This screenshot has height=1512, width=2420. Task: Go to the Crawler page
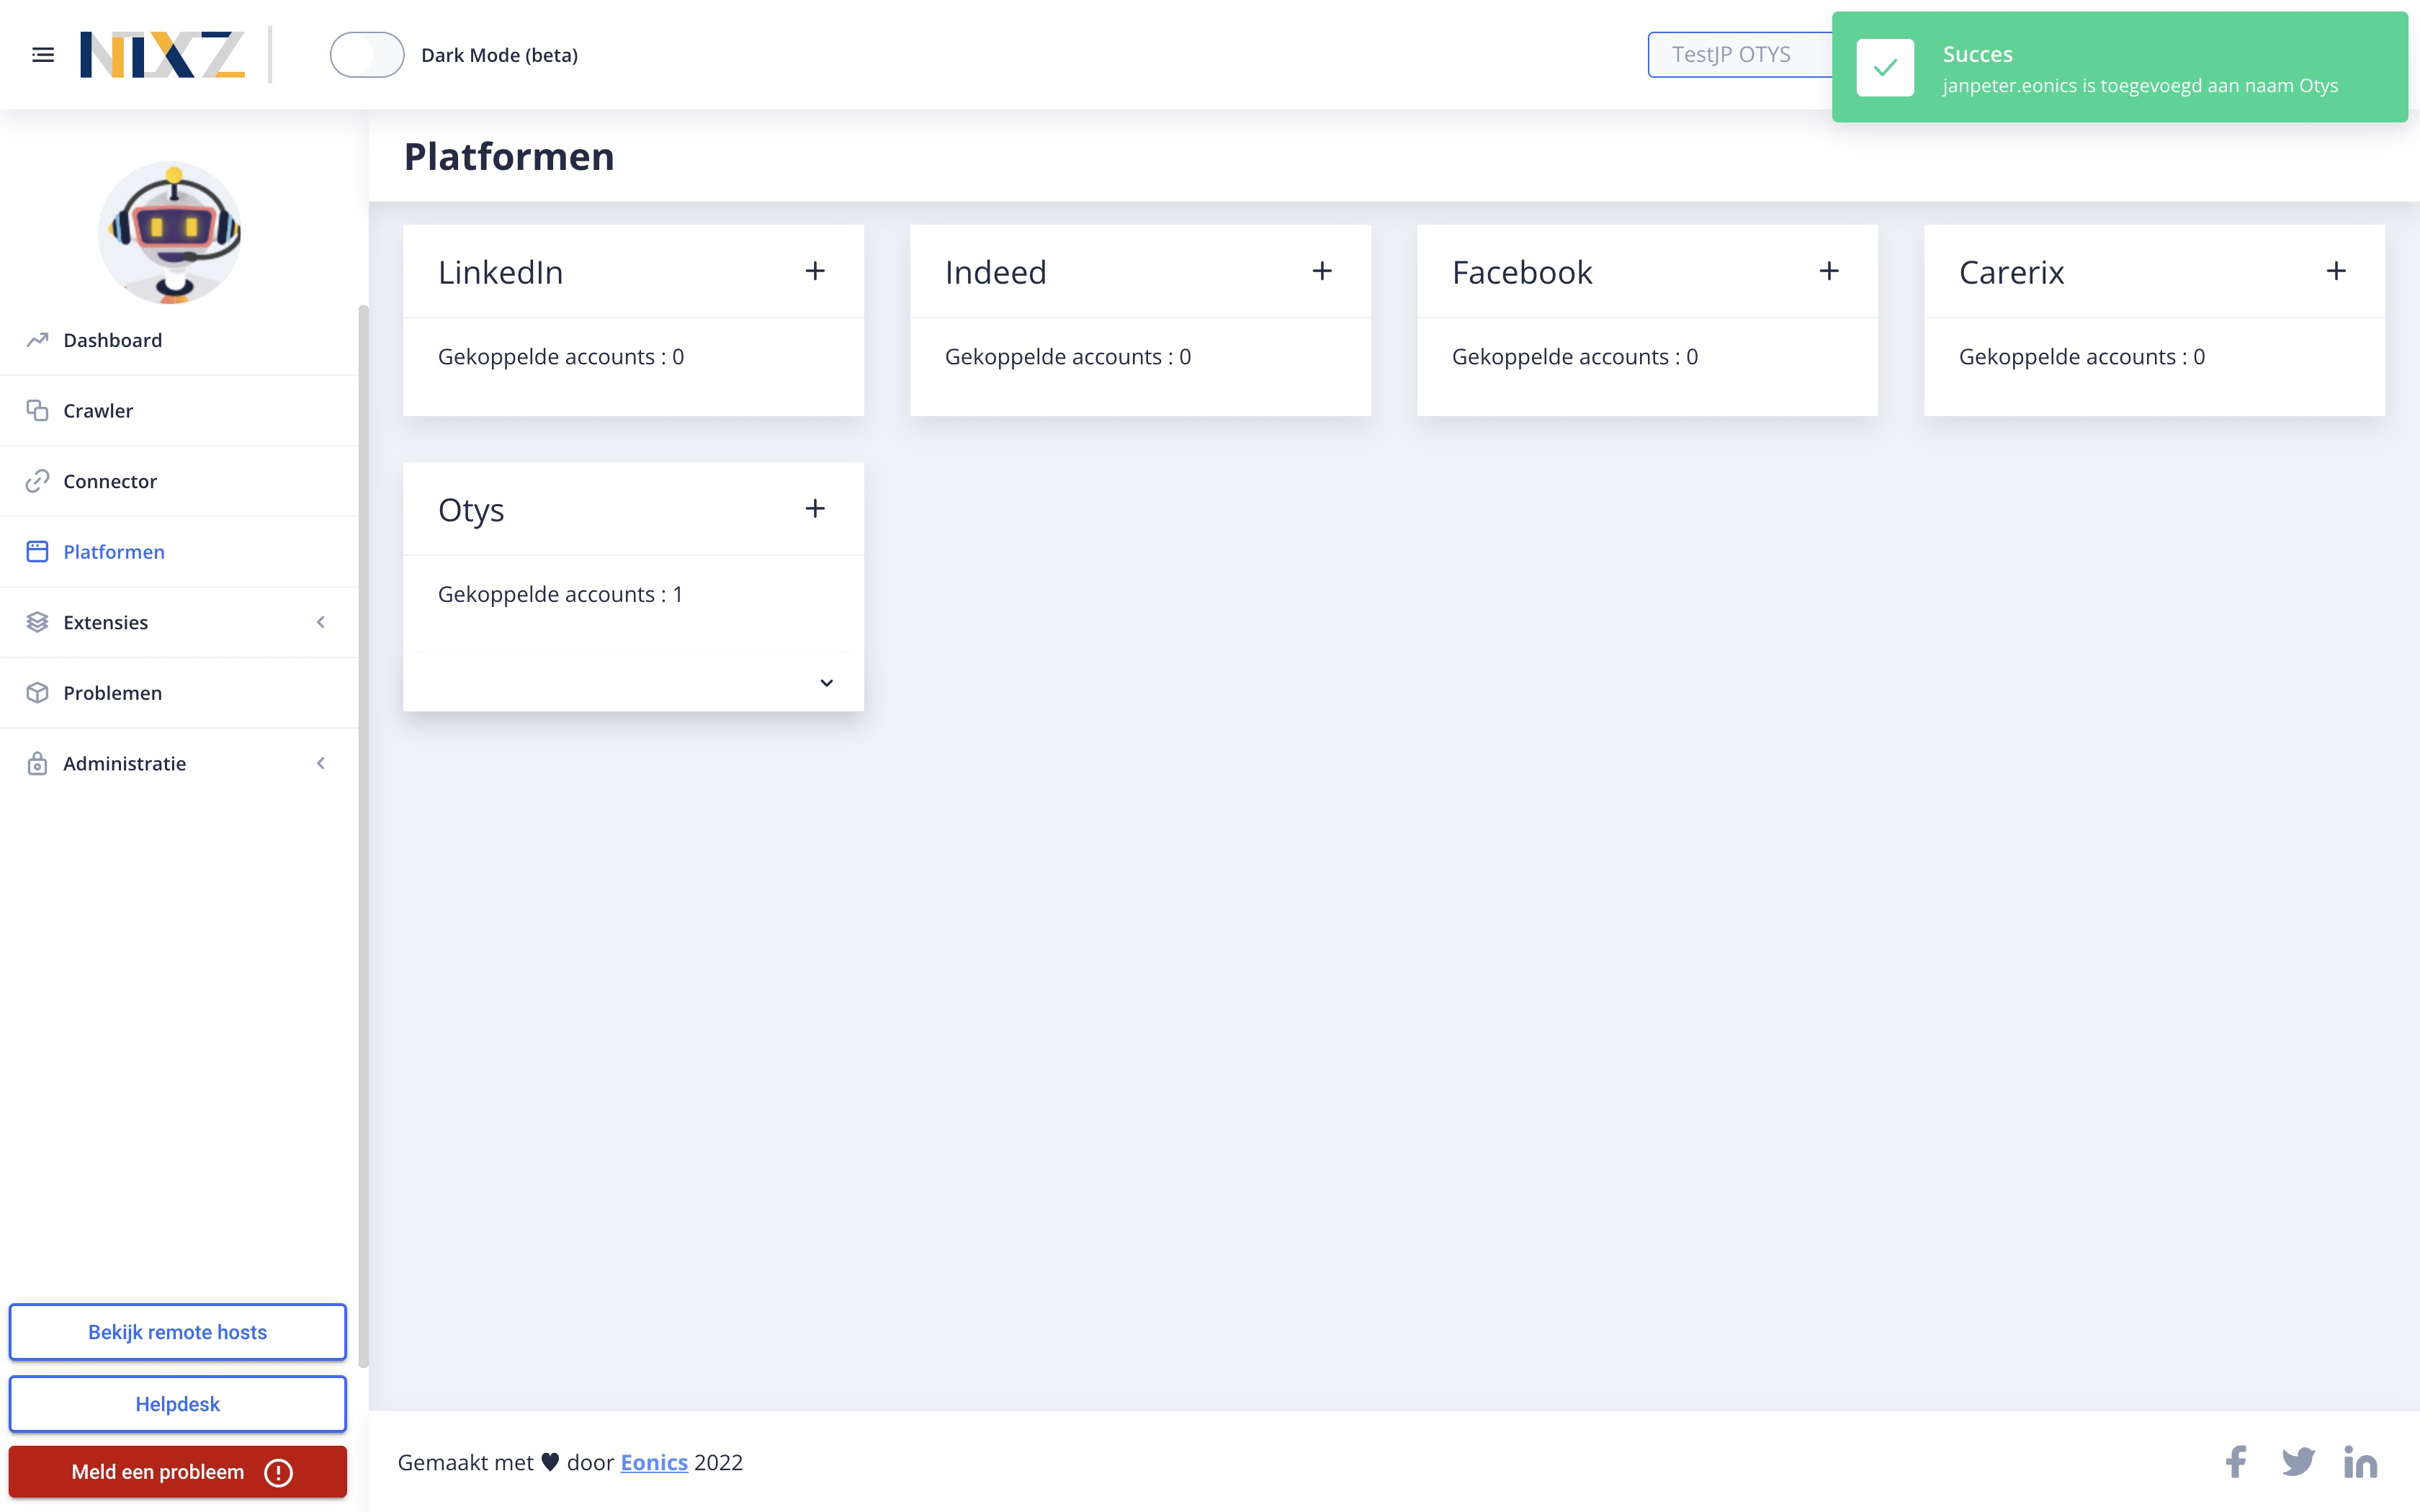coord(180,410)
